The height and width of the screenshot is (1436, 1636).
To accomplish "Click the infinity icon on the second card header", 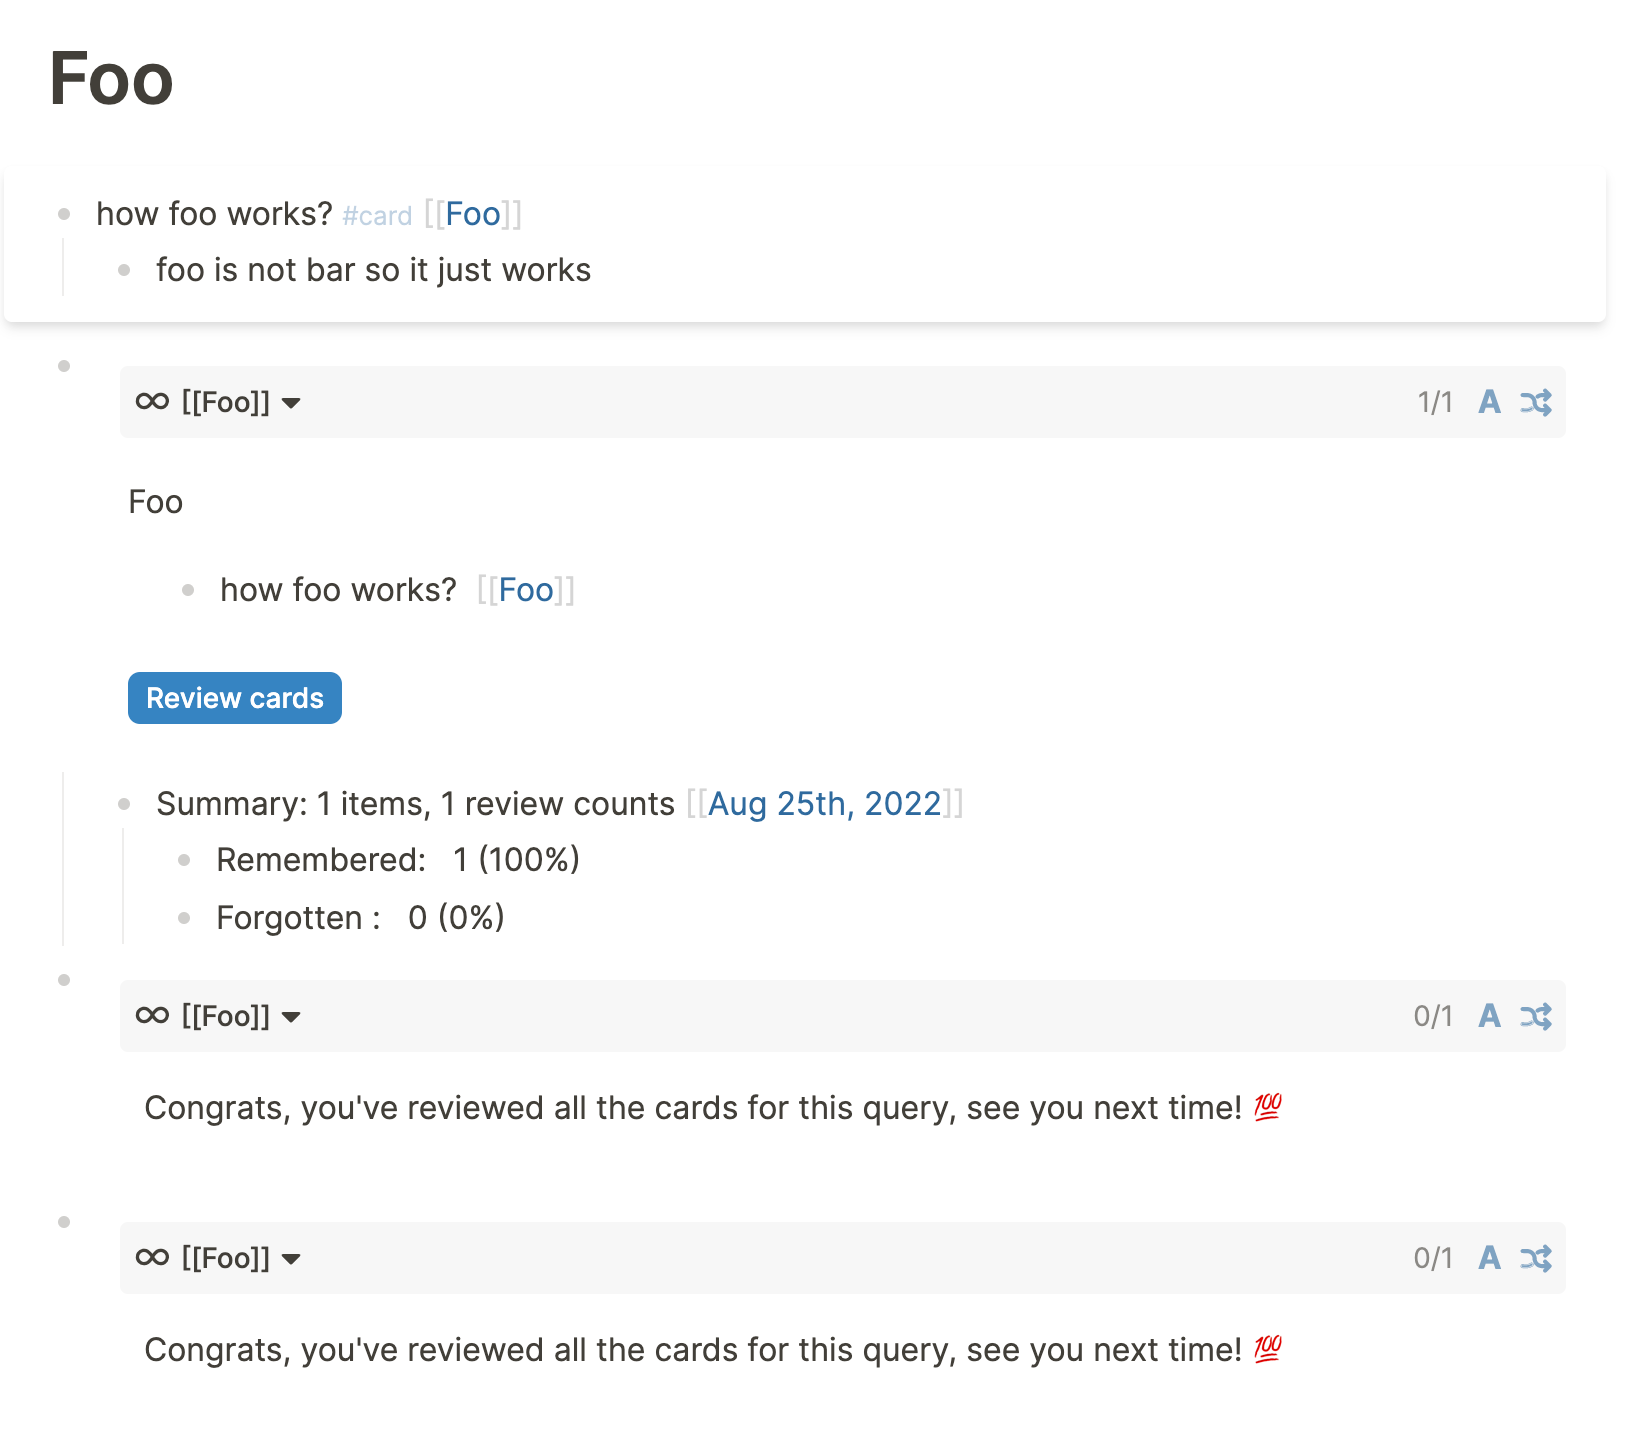I will coord(150,1016).
